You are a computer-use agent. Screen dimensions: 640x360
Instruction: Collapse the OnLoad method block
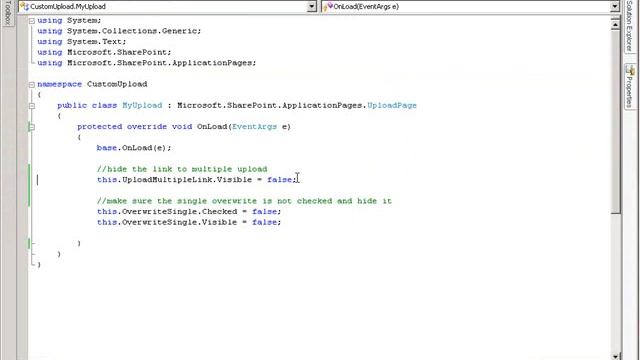(31, 127)
